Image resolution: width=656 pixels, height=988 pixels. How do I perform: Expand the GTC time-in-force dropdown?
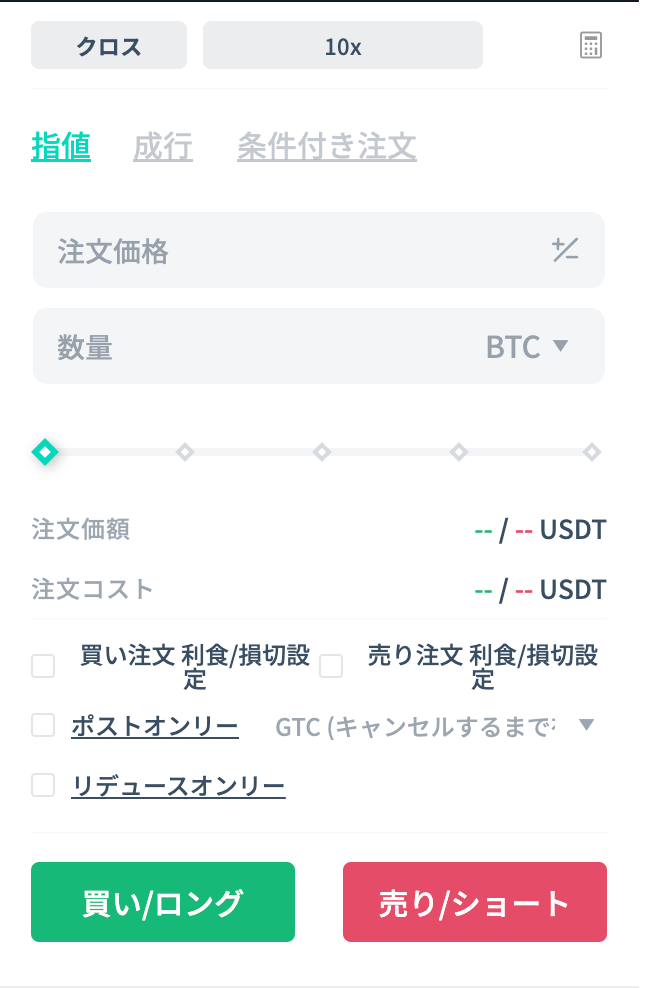coord(435,727)
